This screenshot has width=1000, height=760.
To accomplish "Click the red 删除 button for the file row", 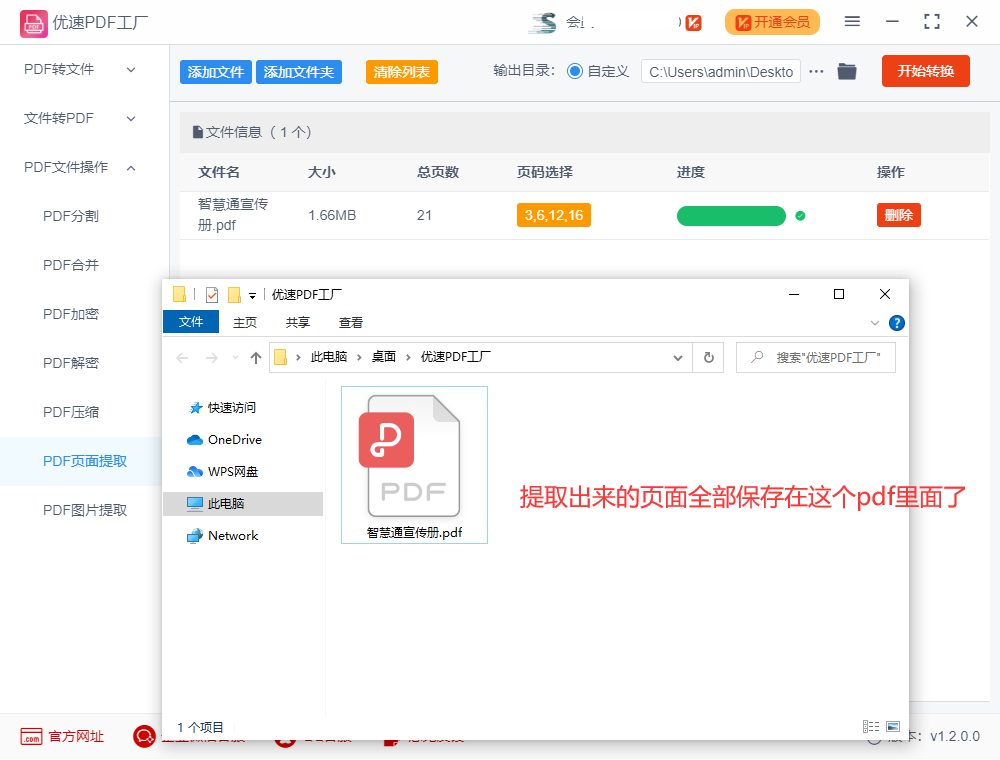I will (899, 216).
